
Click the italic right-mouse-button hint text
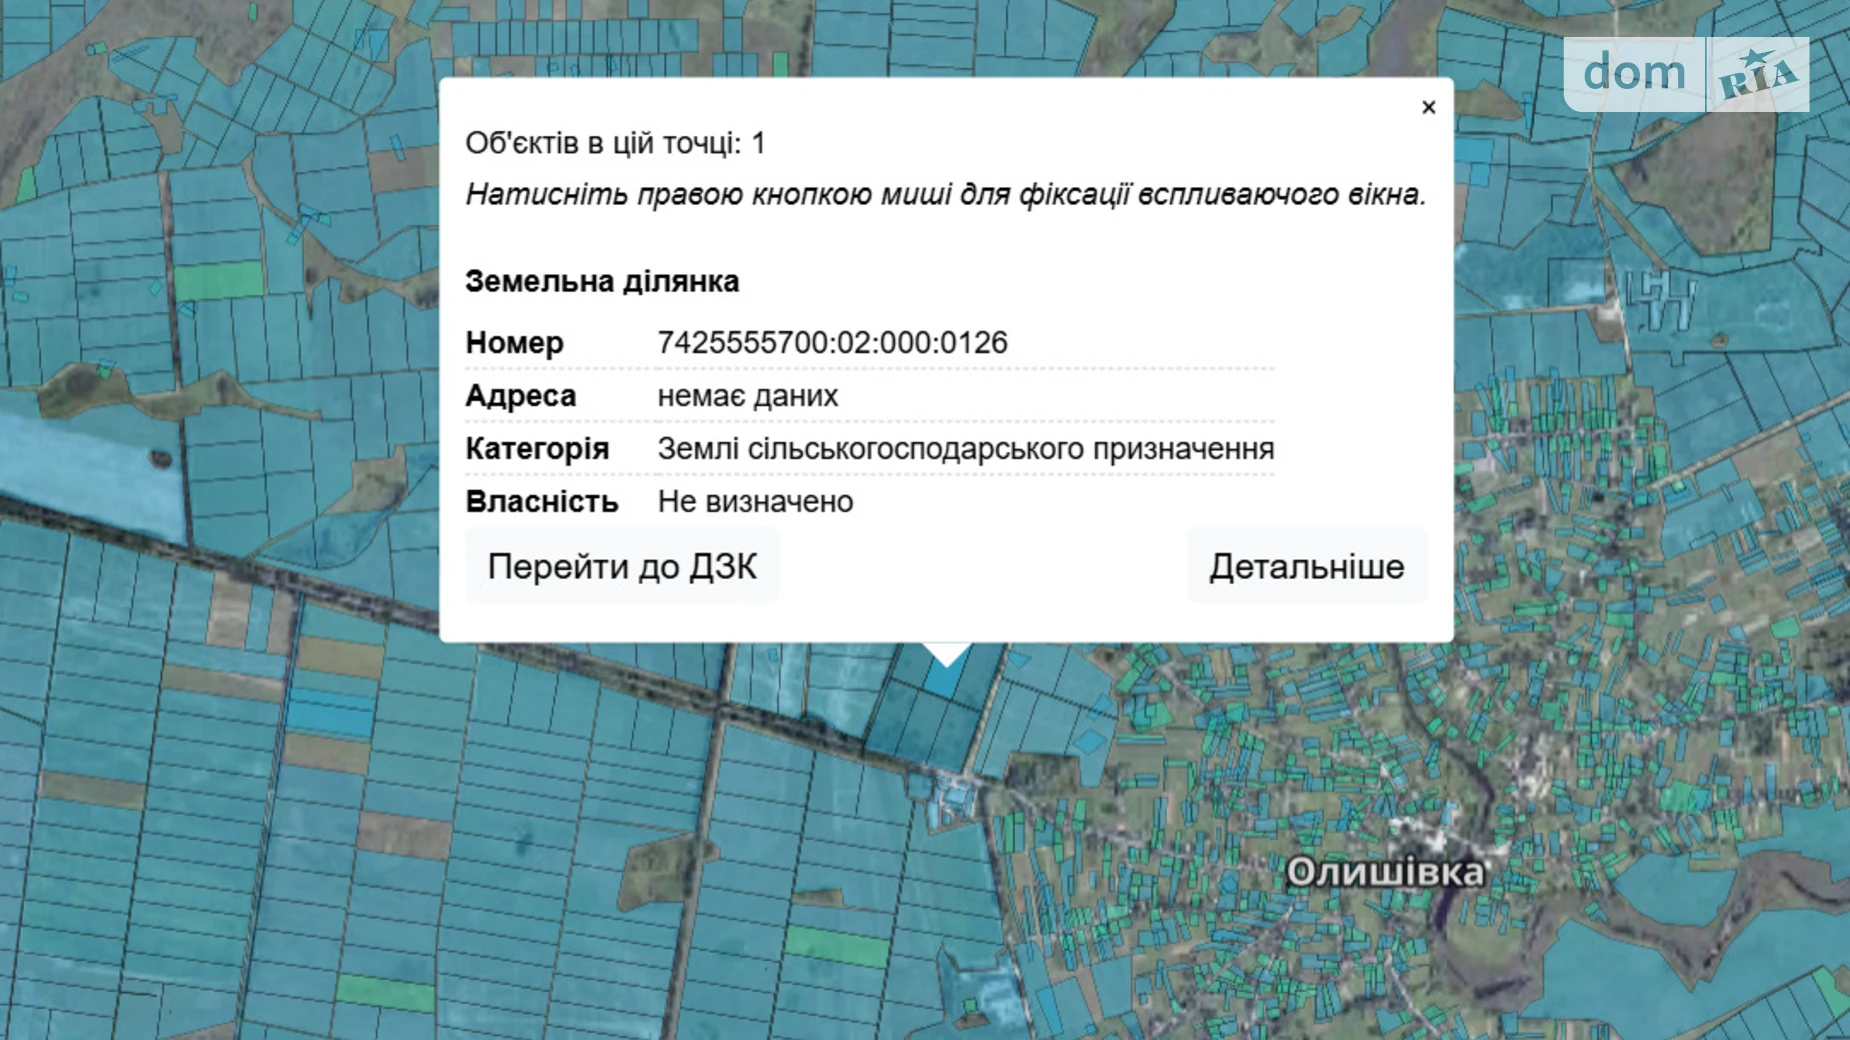pyautogui.click(x=945, y=194)
